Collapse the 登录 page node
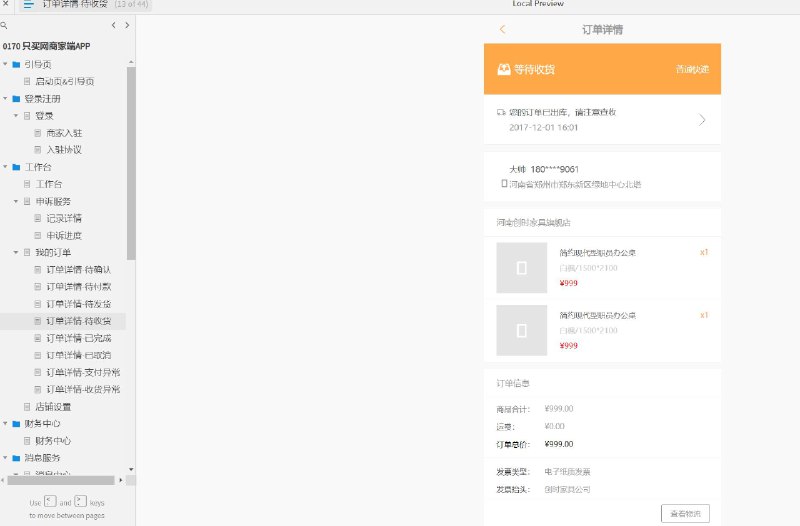The height and width of the screenshot is (526, 800). pyautogui.click(x=16, y=116)
